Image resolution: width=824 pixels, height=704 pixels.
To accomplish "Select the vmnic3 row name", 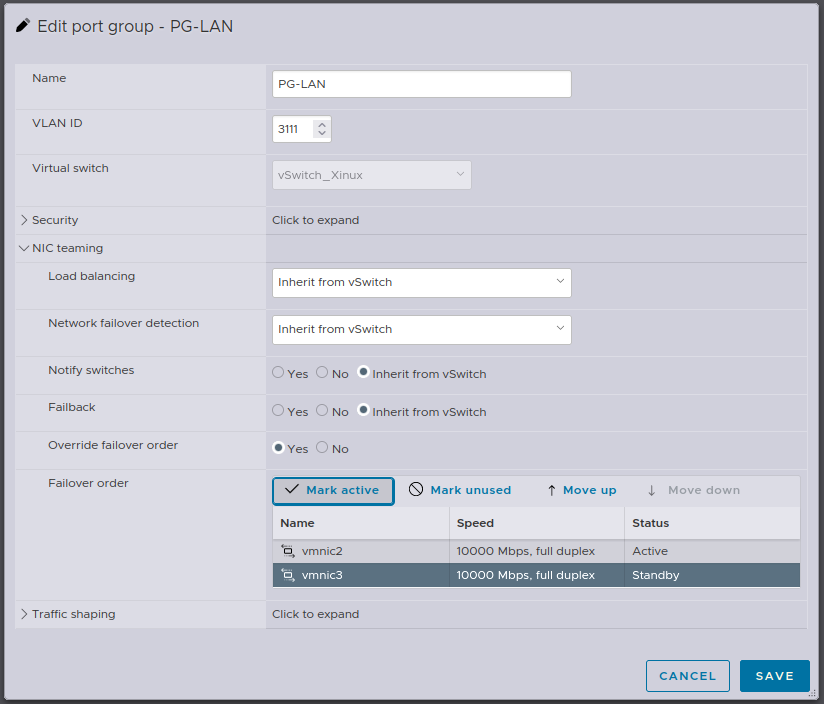I will click(x=322, y=575).
